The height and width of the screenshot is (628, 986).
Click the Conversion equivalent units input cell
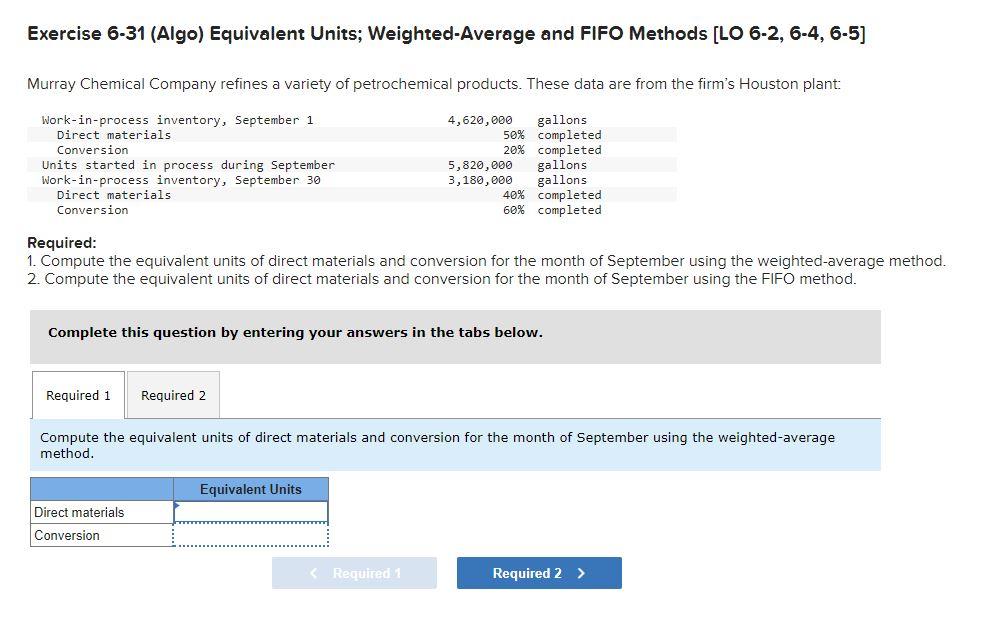click(251, 535)
